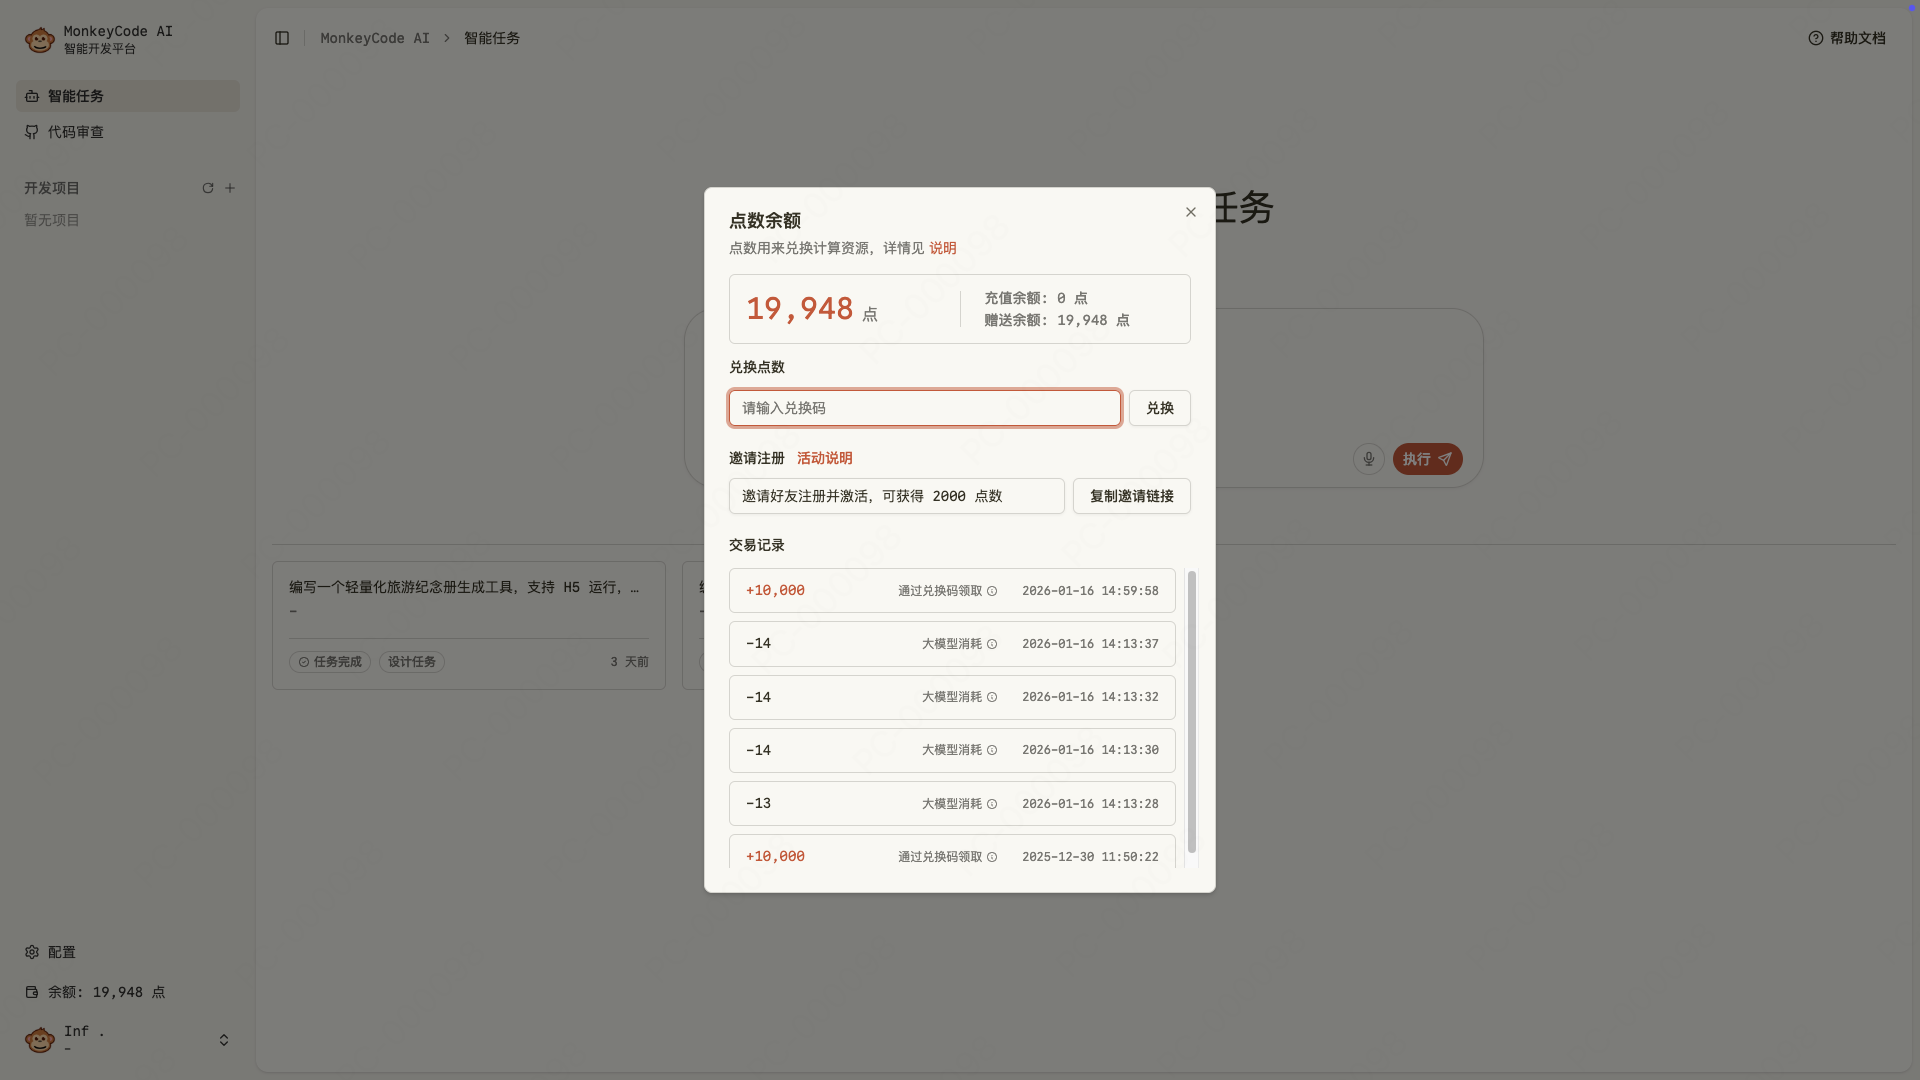
Task: Click the help documentation icon
Action: [x=1816, y=38]
